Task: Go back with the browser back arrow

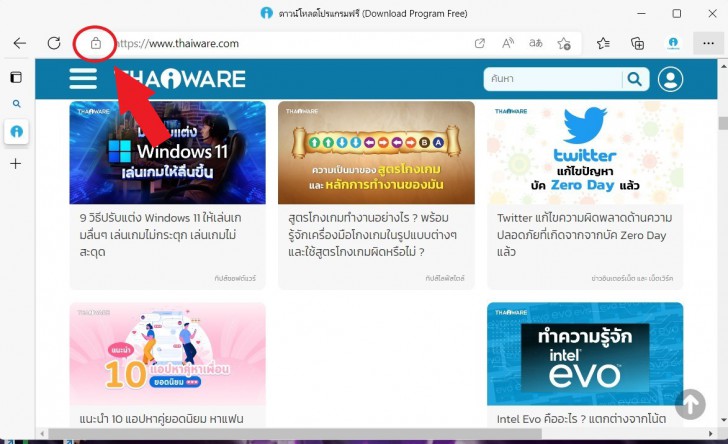Action: point(20,43)
